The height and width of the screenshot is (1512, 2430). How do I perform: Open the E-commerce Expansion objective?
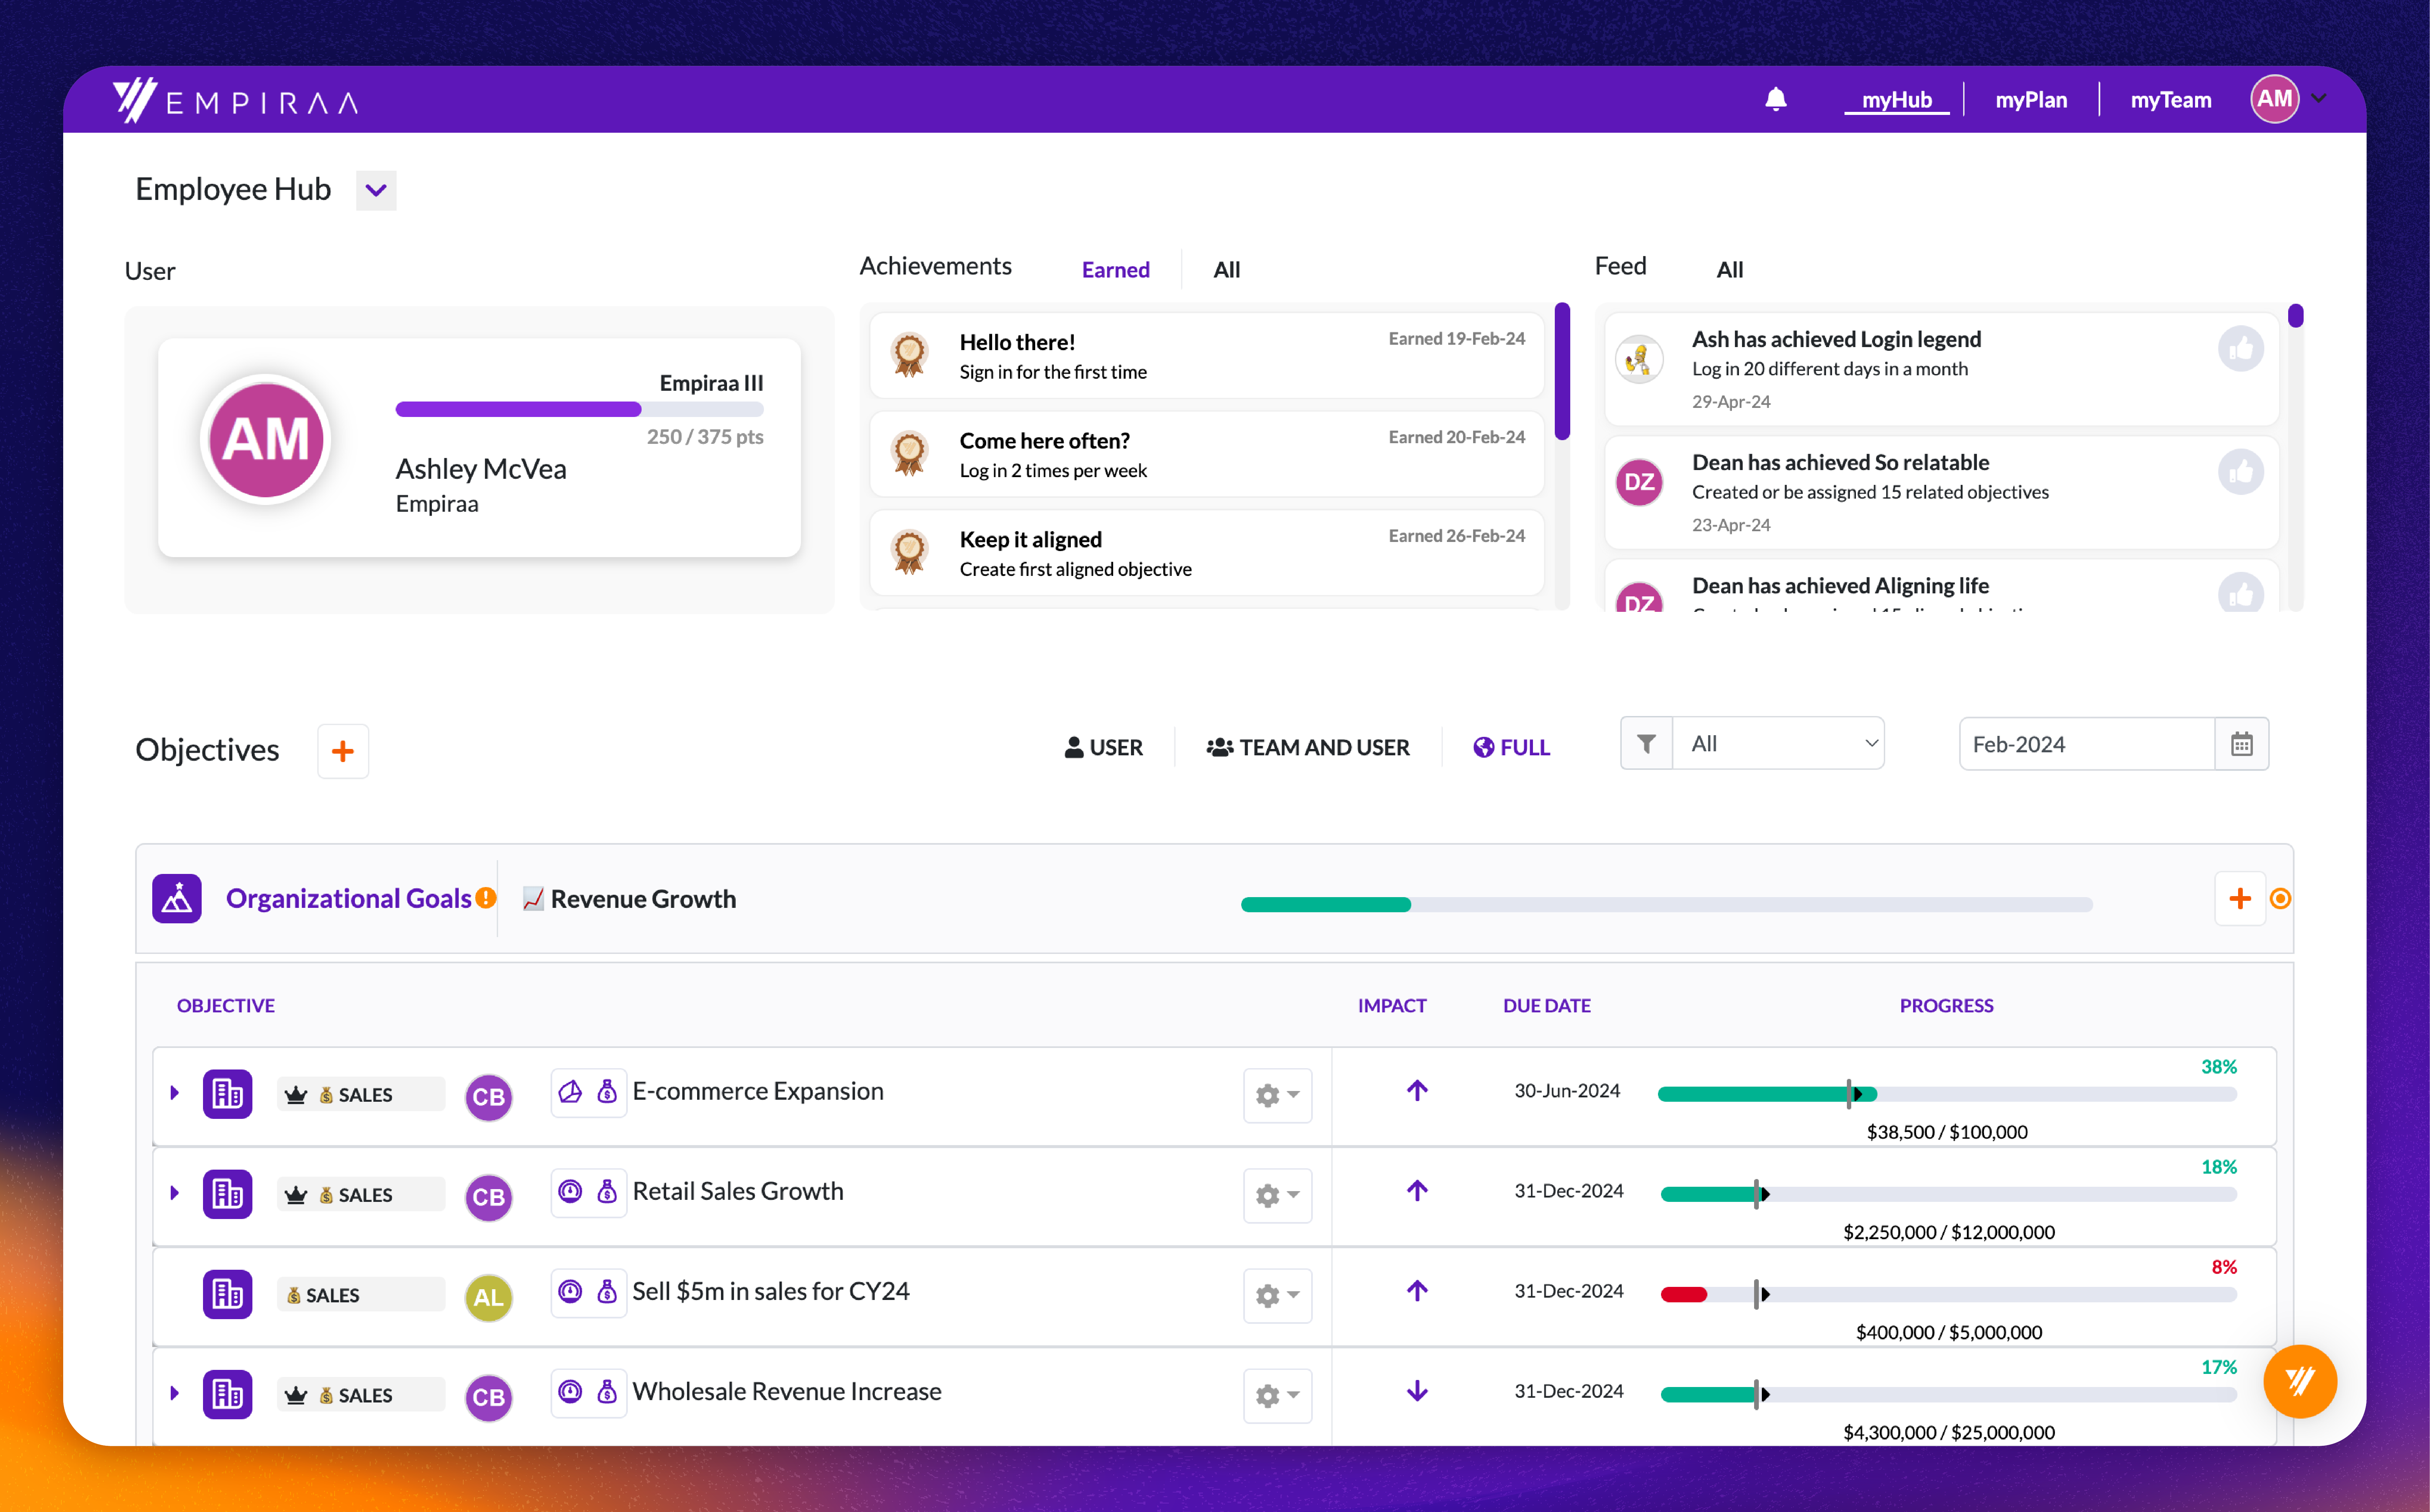(x=758, y=1091)
